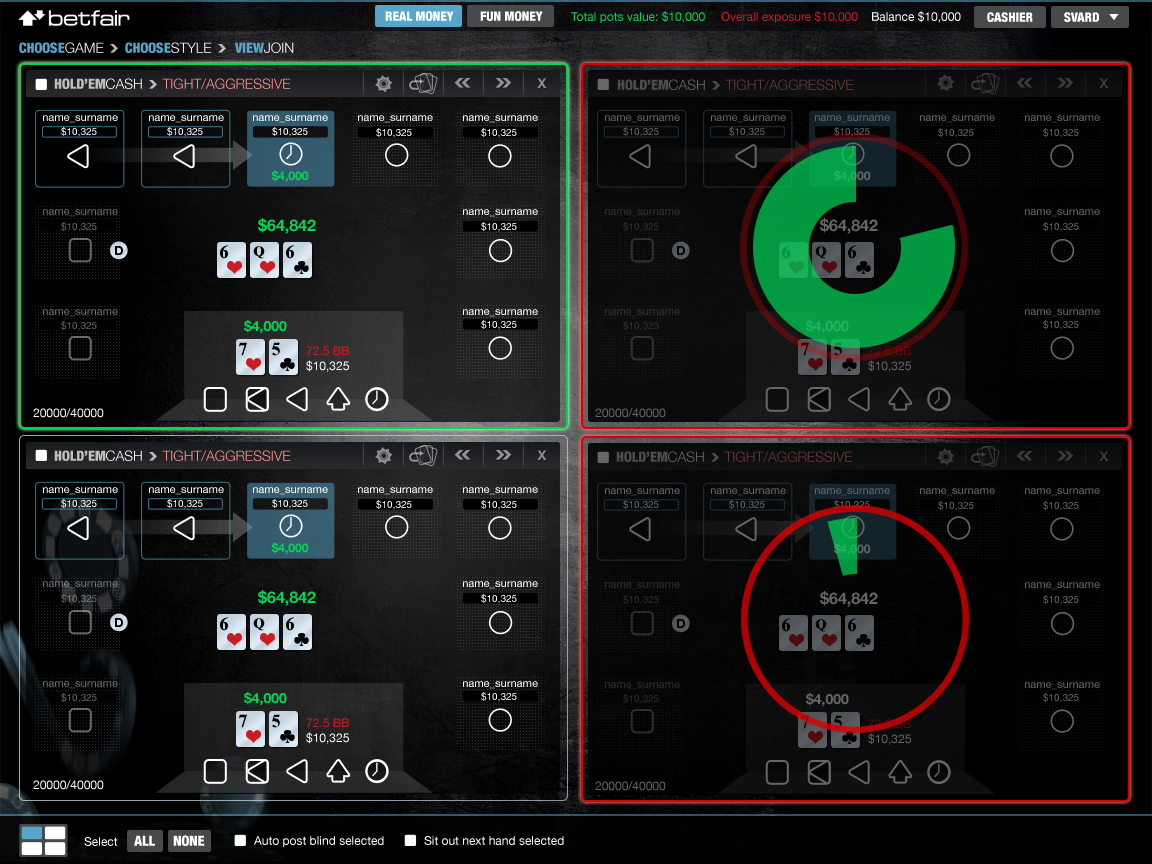Click the empty square action icon on green-bordered table

pyautogui.click(x=215, y=400)
